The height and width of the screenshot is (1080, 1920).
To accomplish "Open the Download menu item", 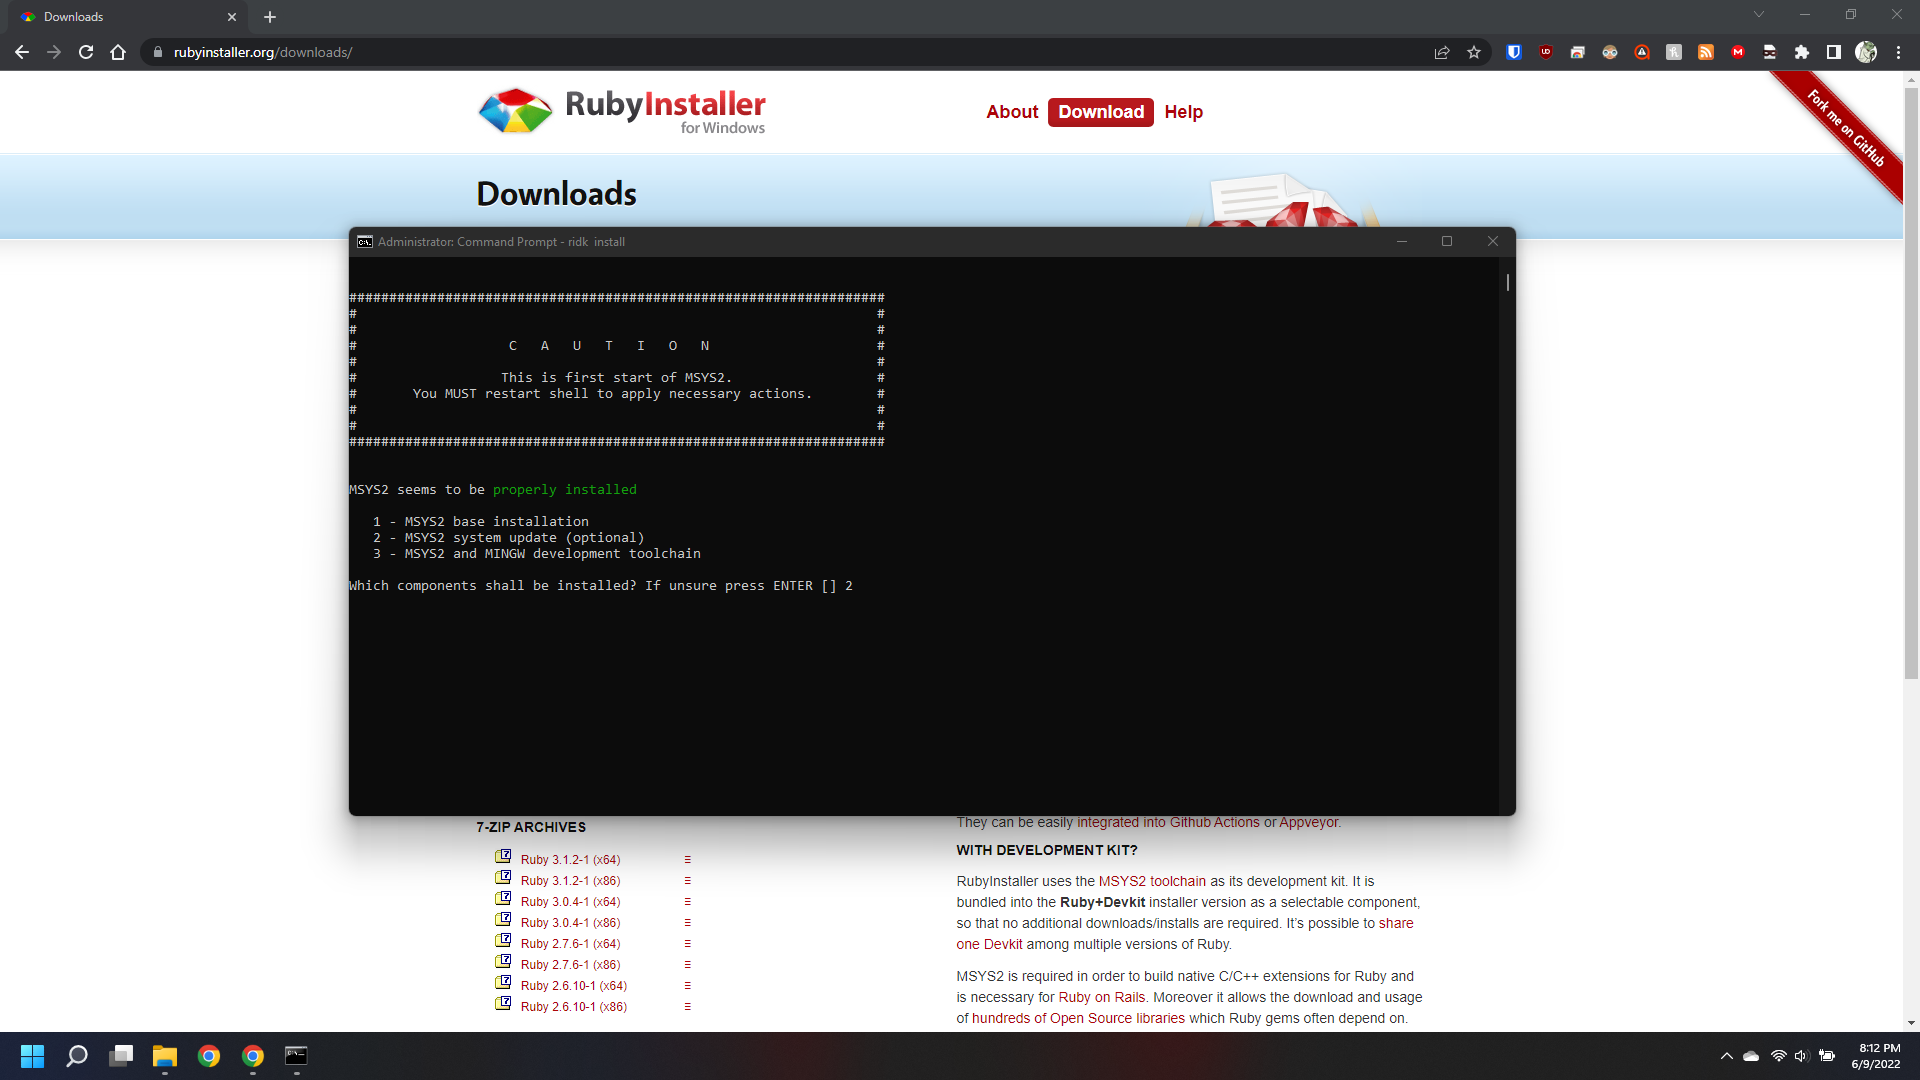I will click(x=1101, y=112).
